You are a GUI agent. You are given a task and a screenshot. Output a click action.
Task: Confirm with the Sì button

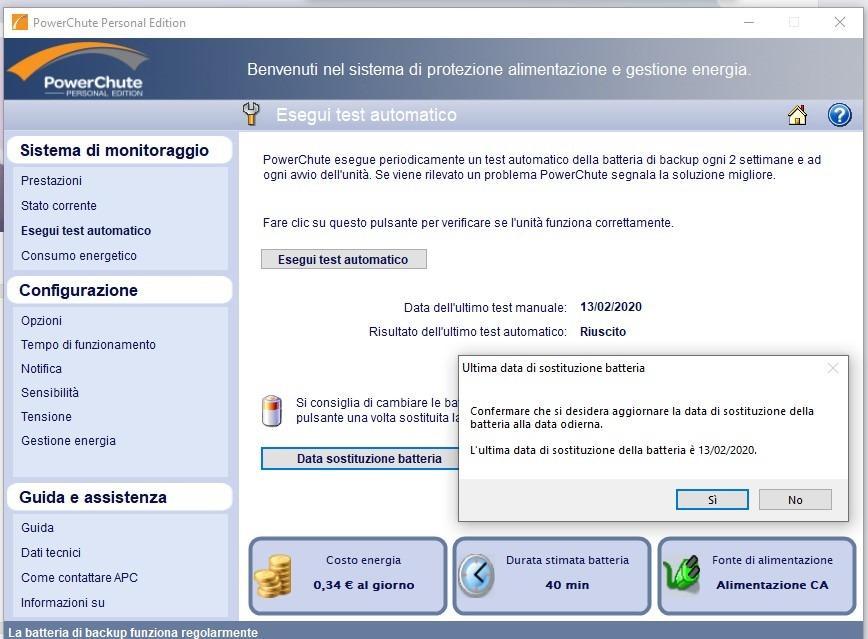[712, 499]
